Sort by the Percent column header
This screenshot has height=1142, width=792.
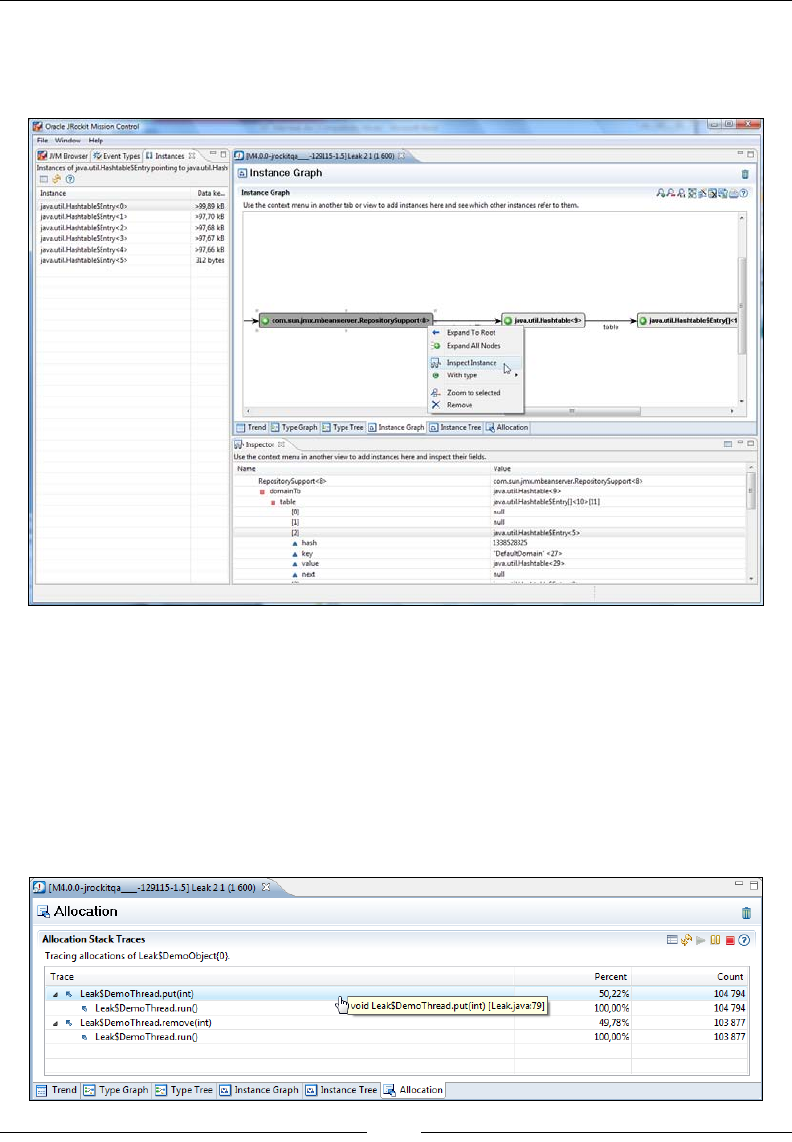pyautogui.click(x=572, y=977)
